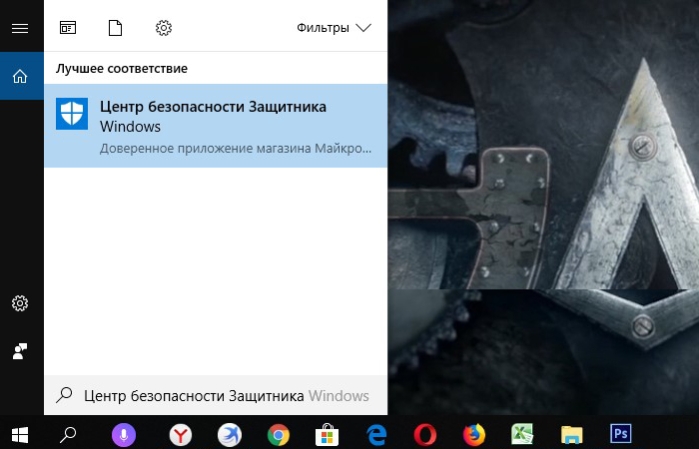The image size is (699, 449).
Task: Select the Home icon in sidebar
Action: (x=20, y=76)
